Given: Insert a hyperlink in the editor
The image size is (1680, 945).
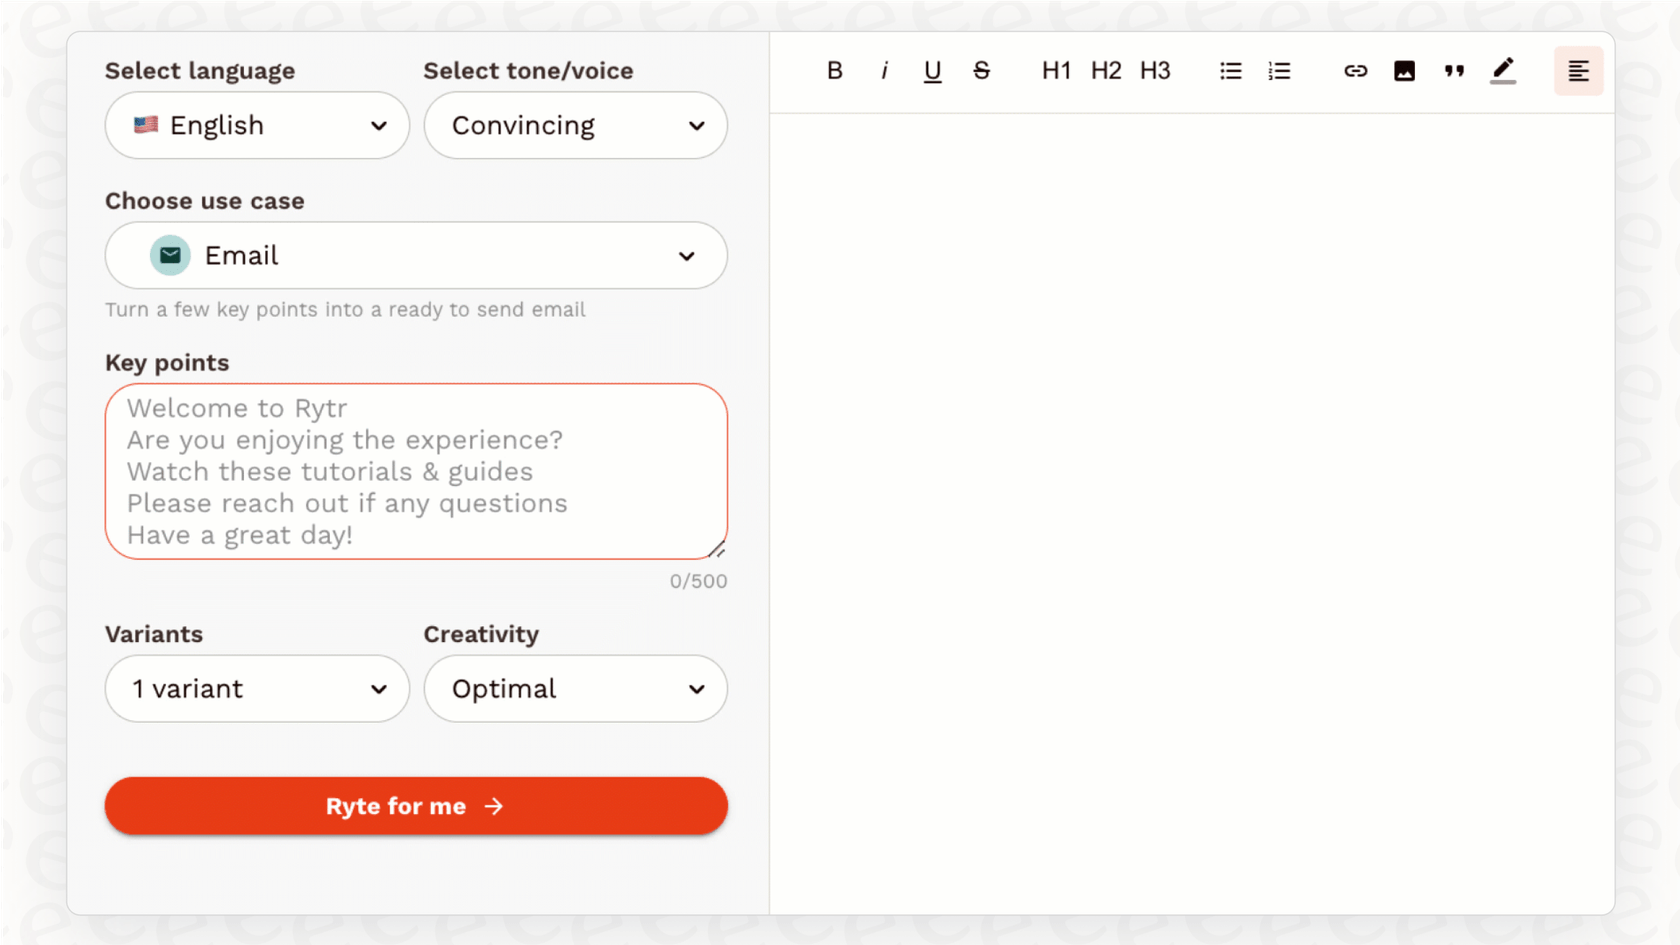Looking at the screenshot, I should [1355, 70].
